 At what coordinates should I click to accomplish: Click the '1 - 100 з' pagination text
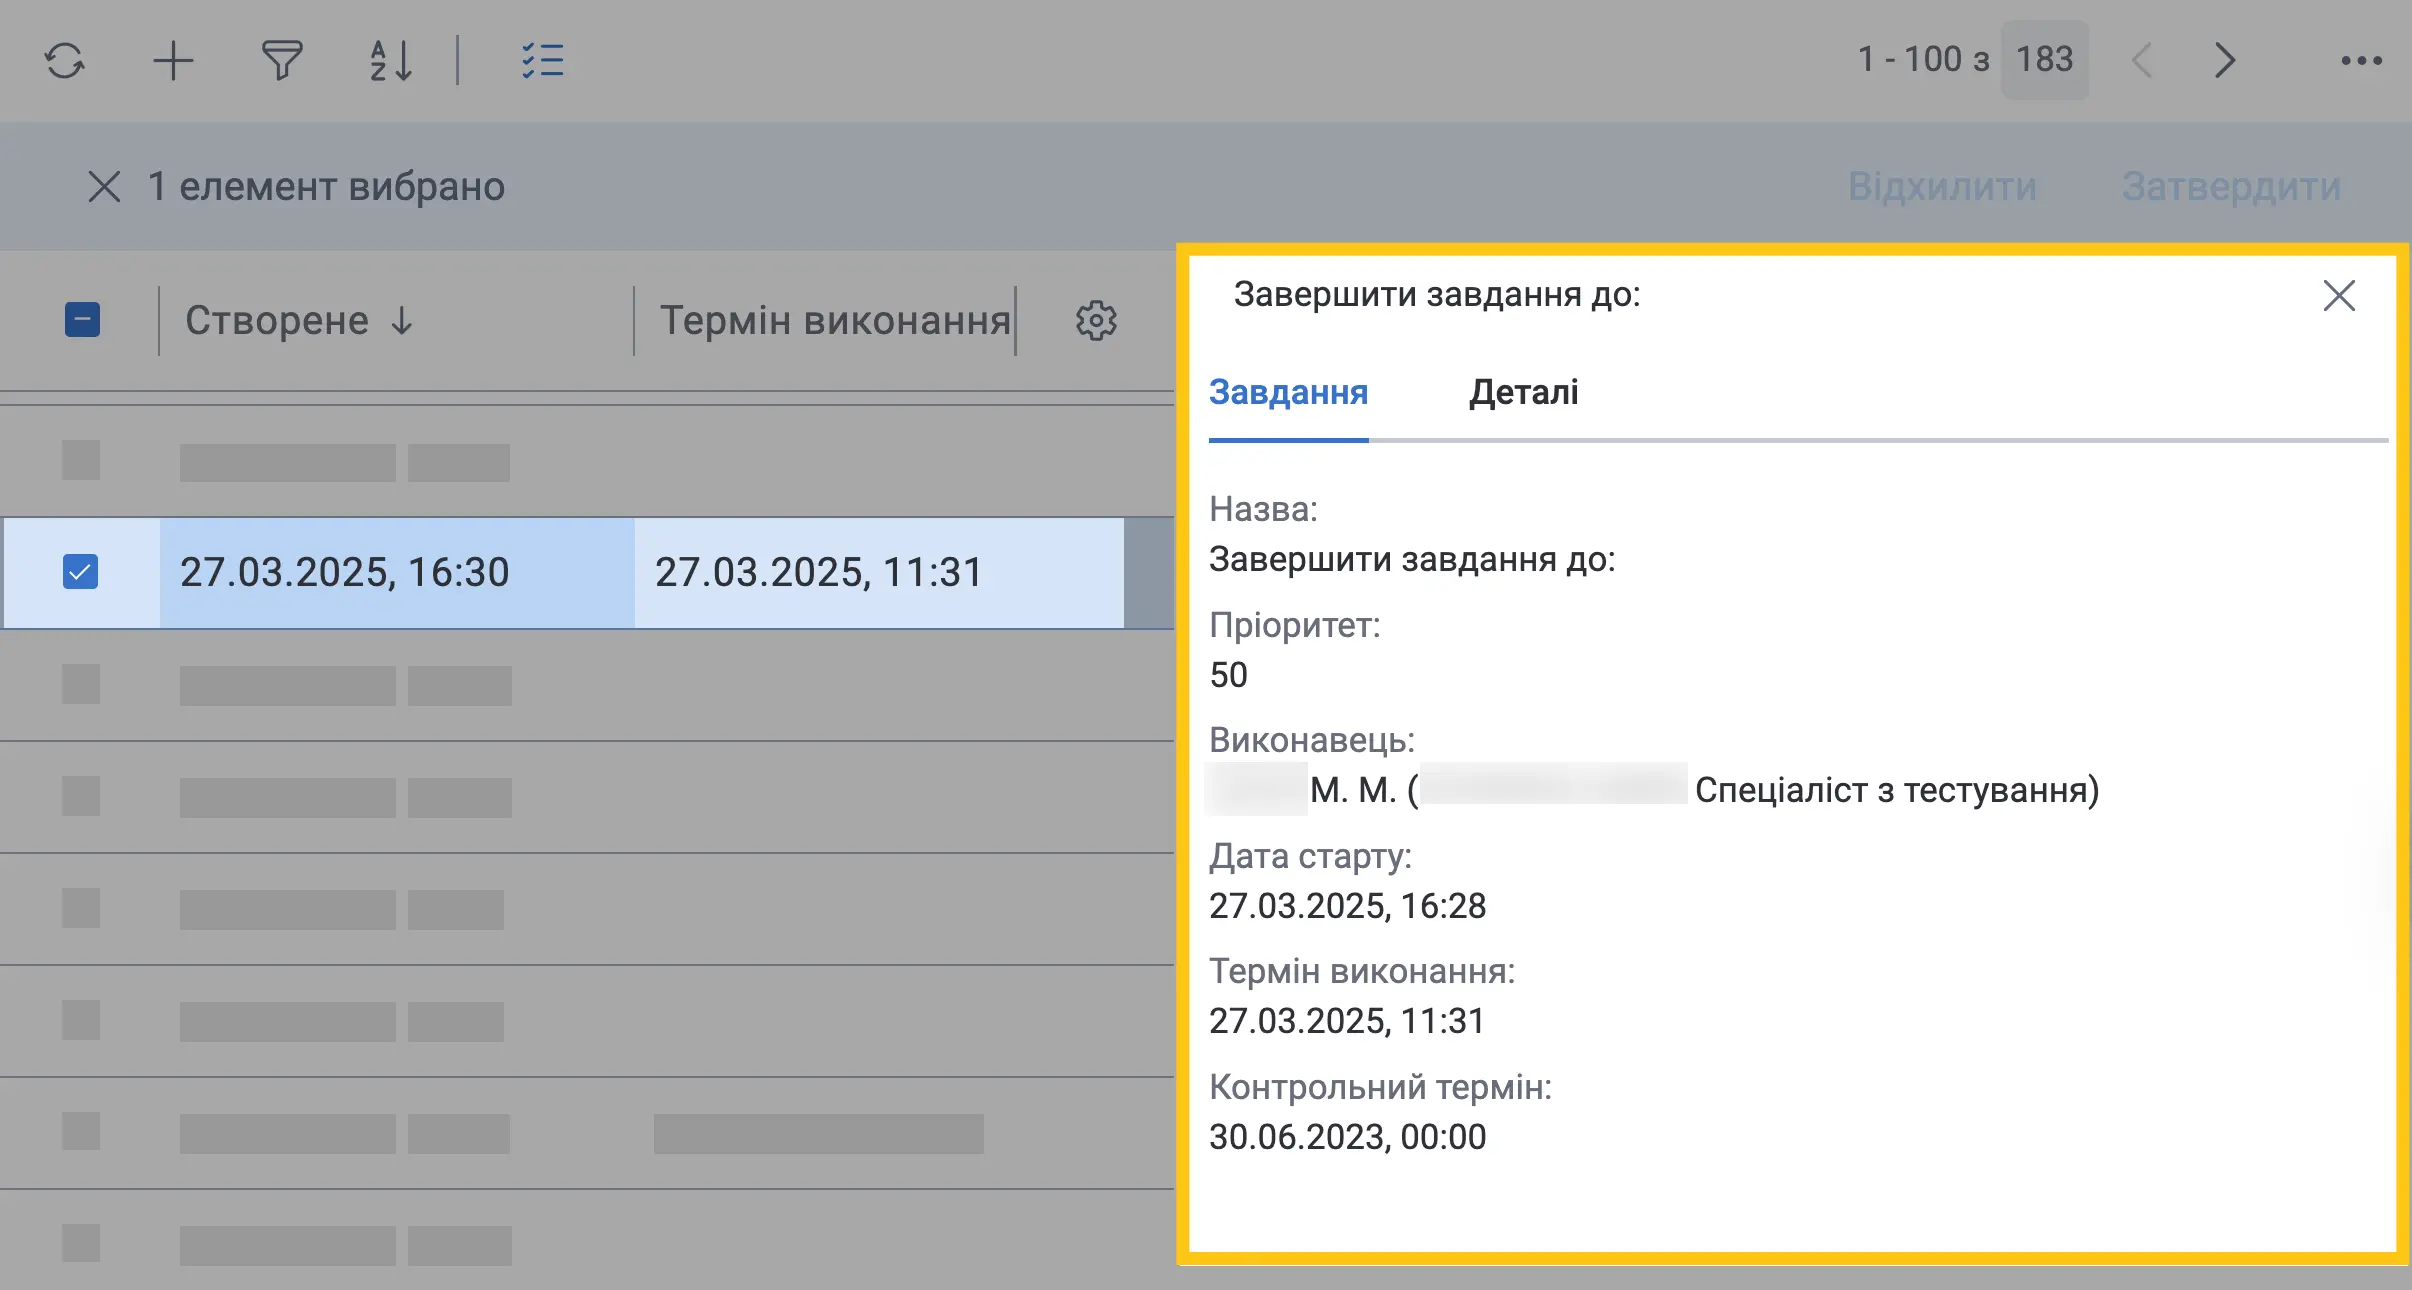coord(1923,60)
